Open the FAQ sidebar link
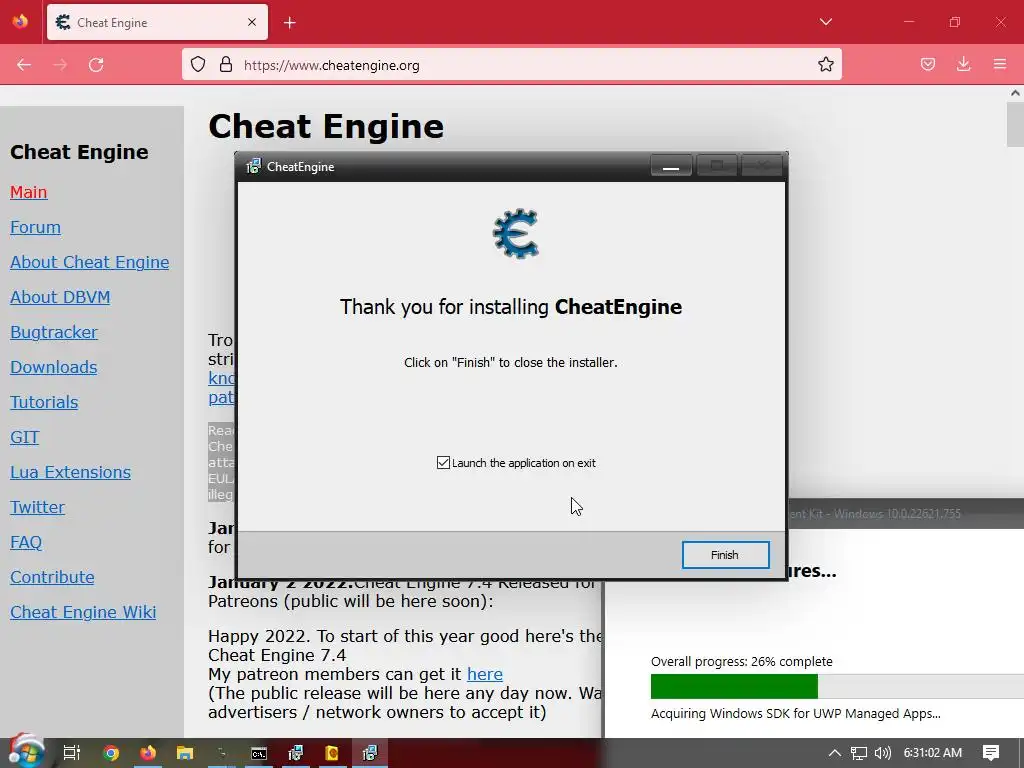The image size is (1024, 768). coord(26,542)
